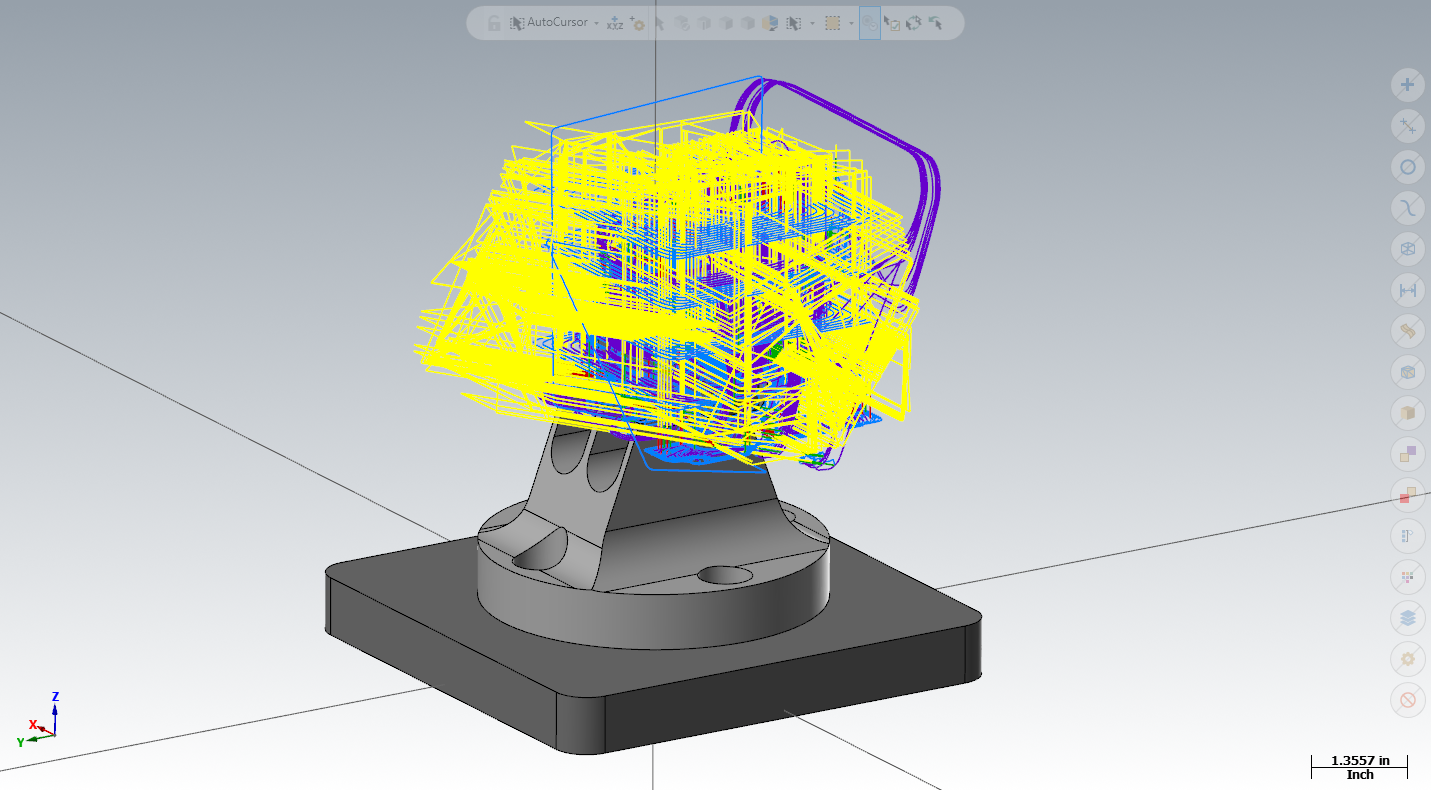Click the gear quick mask button
1431x790 pixels.
pyautogui.click(x=1408, y=659)
